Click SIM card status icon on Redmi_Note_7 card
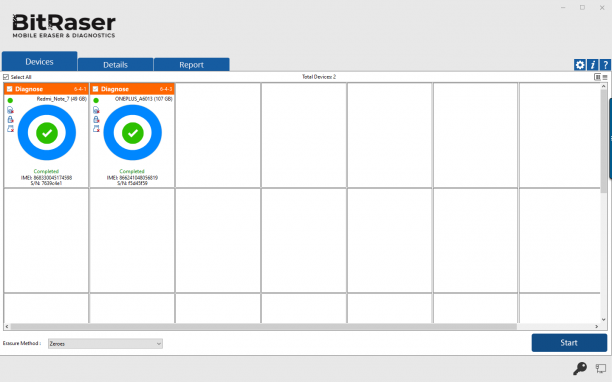Screen dimensions: 612x382 [11, 110]
